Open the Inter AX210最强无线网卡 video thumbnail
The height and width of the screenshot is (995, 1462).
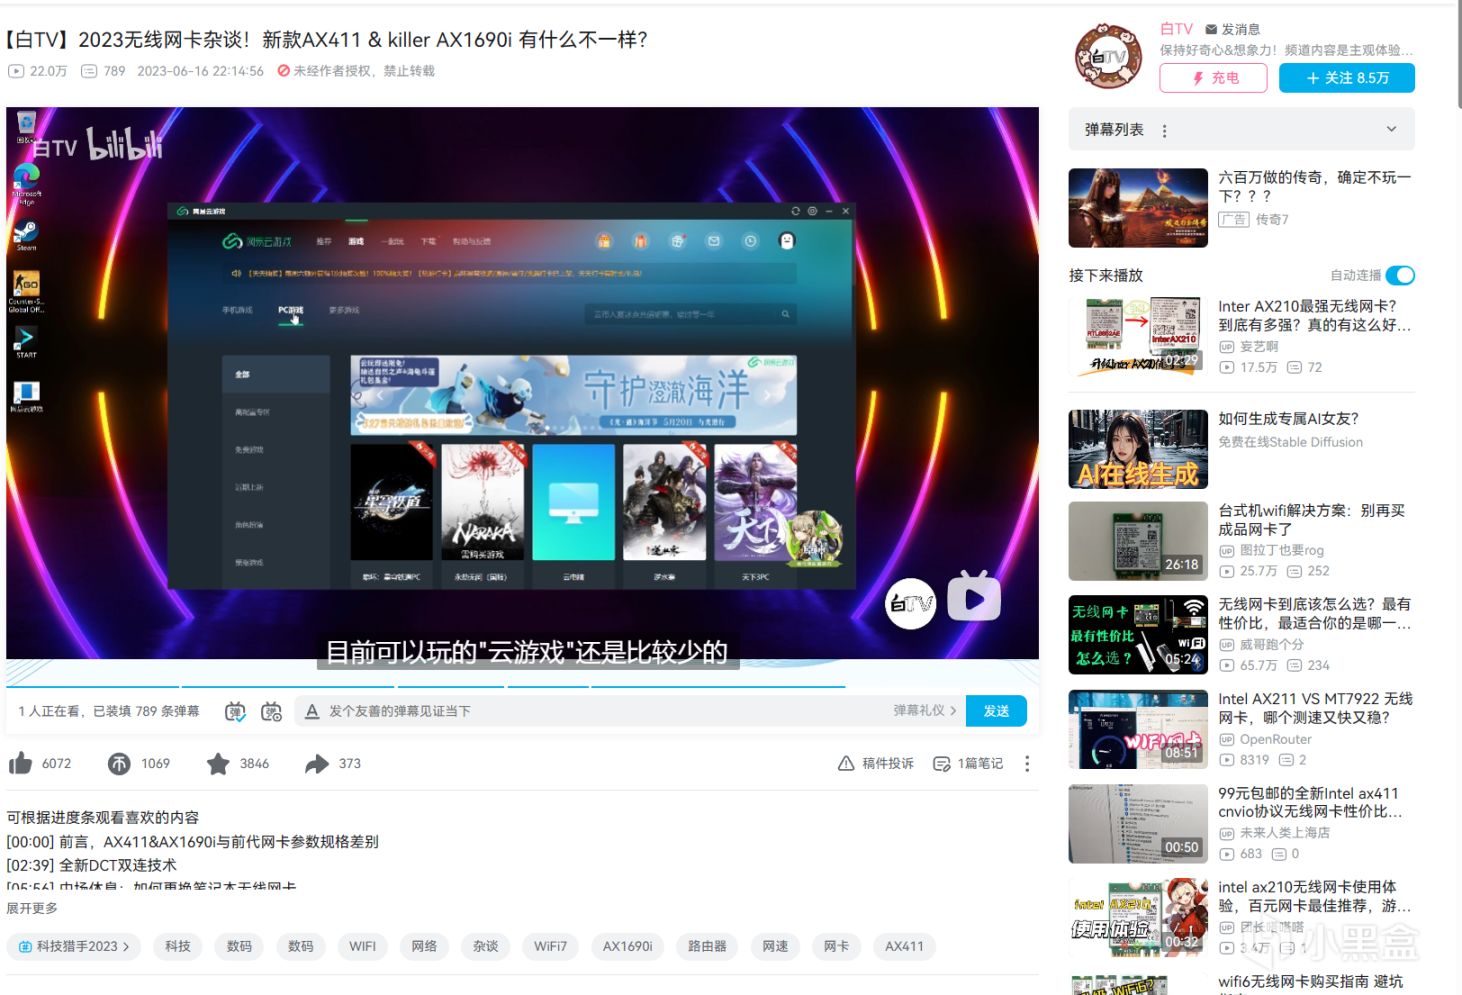1138,336
